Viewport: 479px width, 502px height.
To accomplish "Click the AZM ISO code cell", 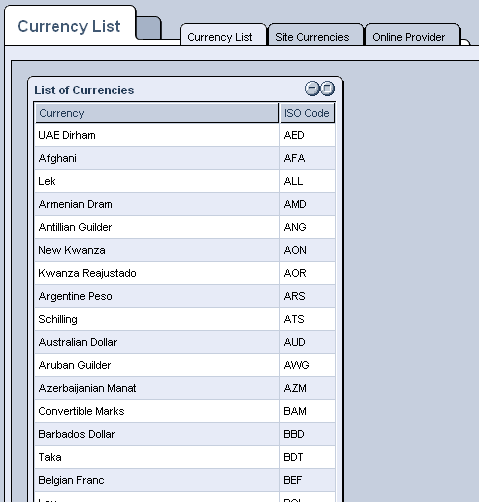I will (307, 388).
